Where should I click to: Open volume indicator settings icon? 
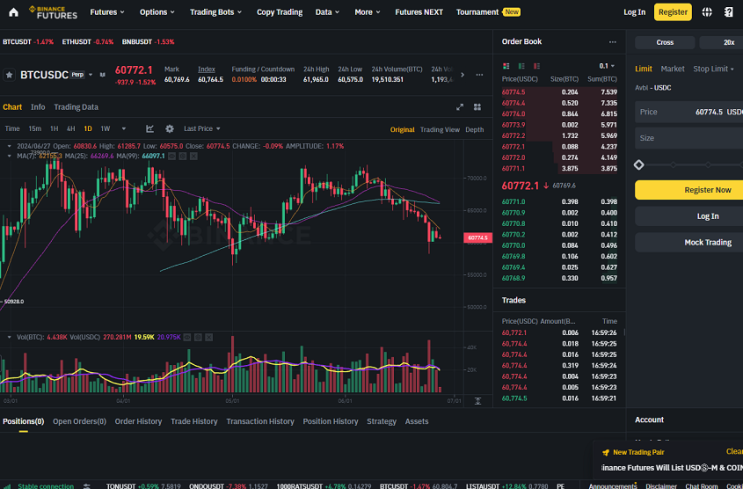(x=198, y=337)
